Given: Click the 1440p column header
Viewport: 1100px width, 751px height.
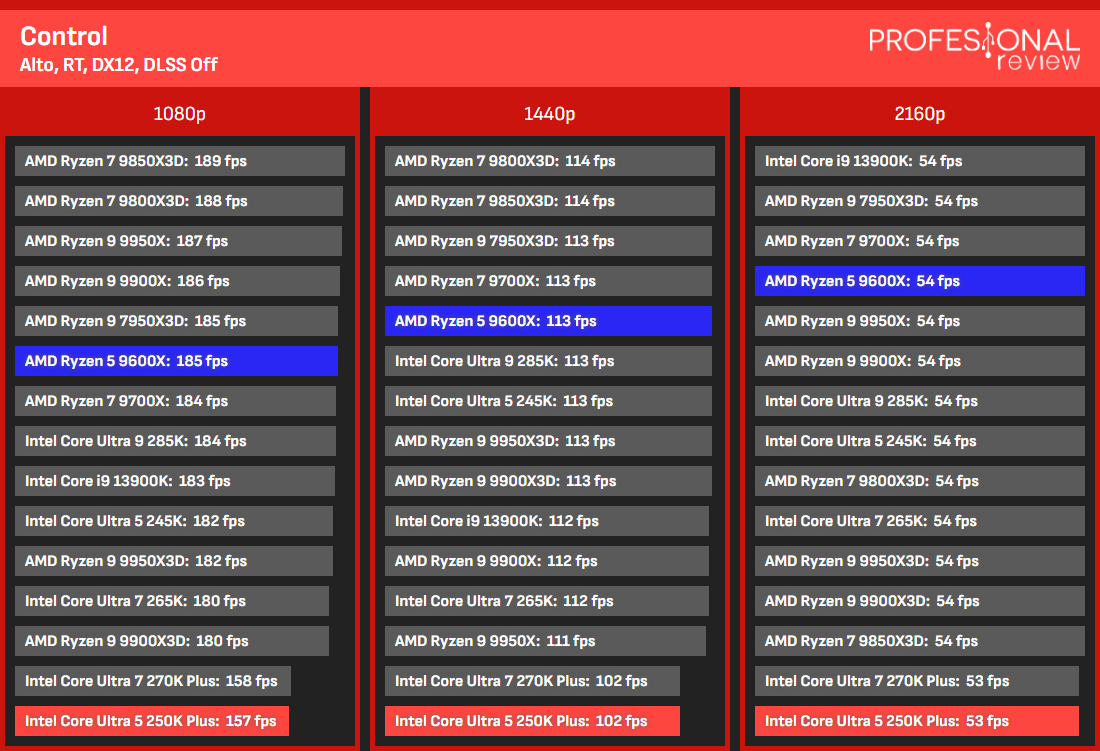Looking at the screenshot, I should click(x=549, y=114).
